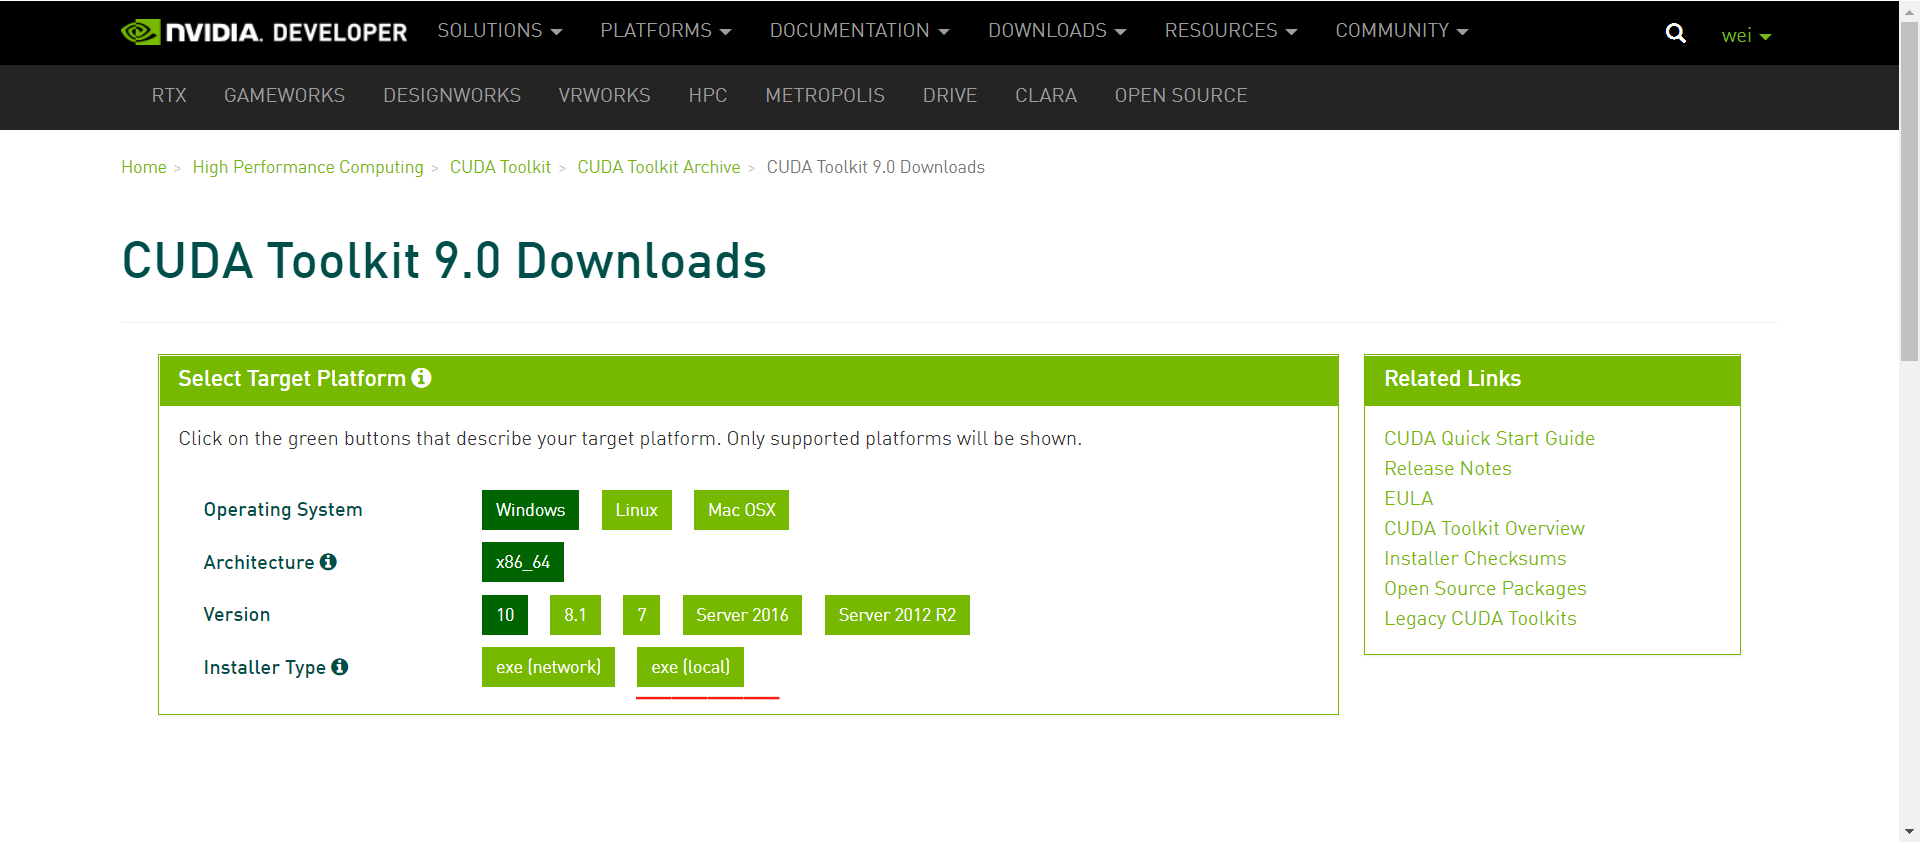
Task: Open CUDA Toolkit Overview link
Action: pyautogui.click(x=1484, y=529)
